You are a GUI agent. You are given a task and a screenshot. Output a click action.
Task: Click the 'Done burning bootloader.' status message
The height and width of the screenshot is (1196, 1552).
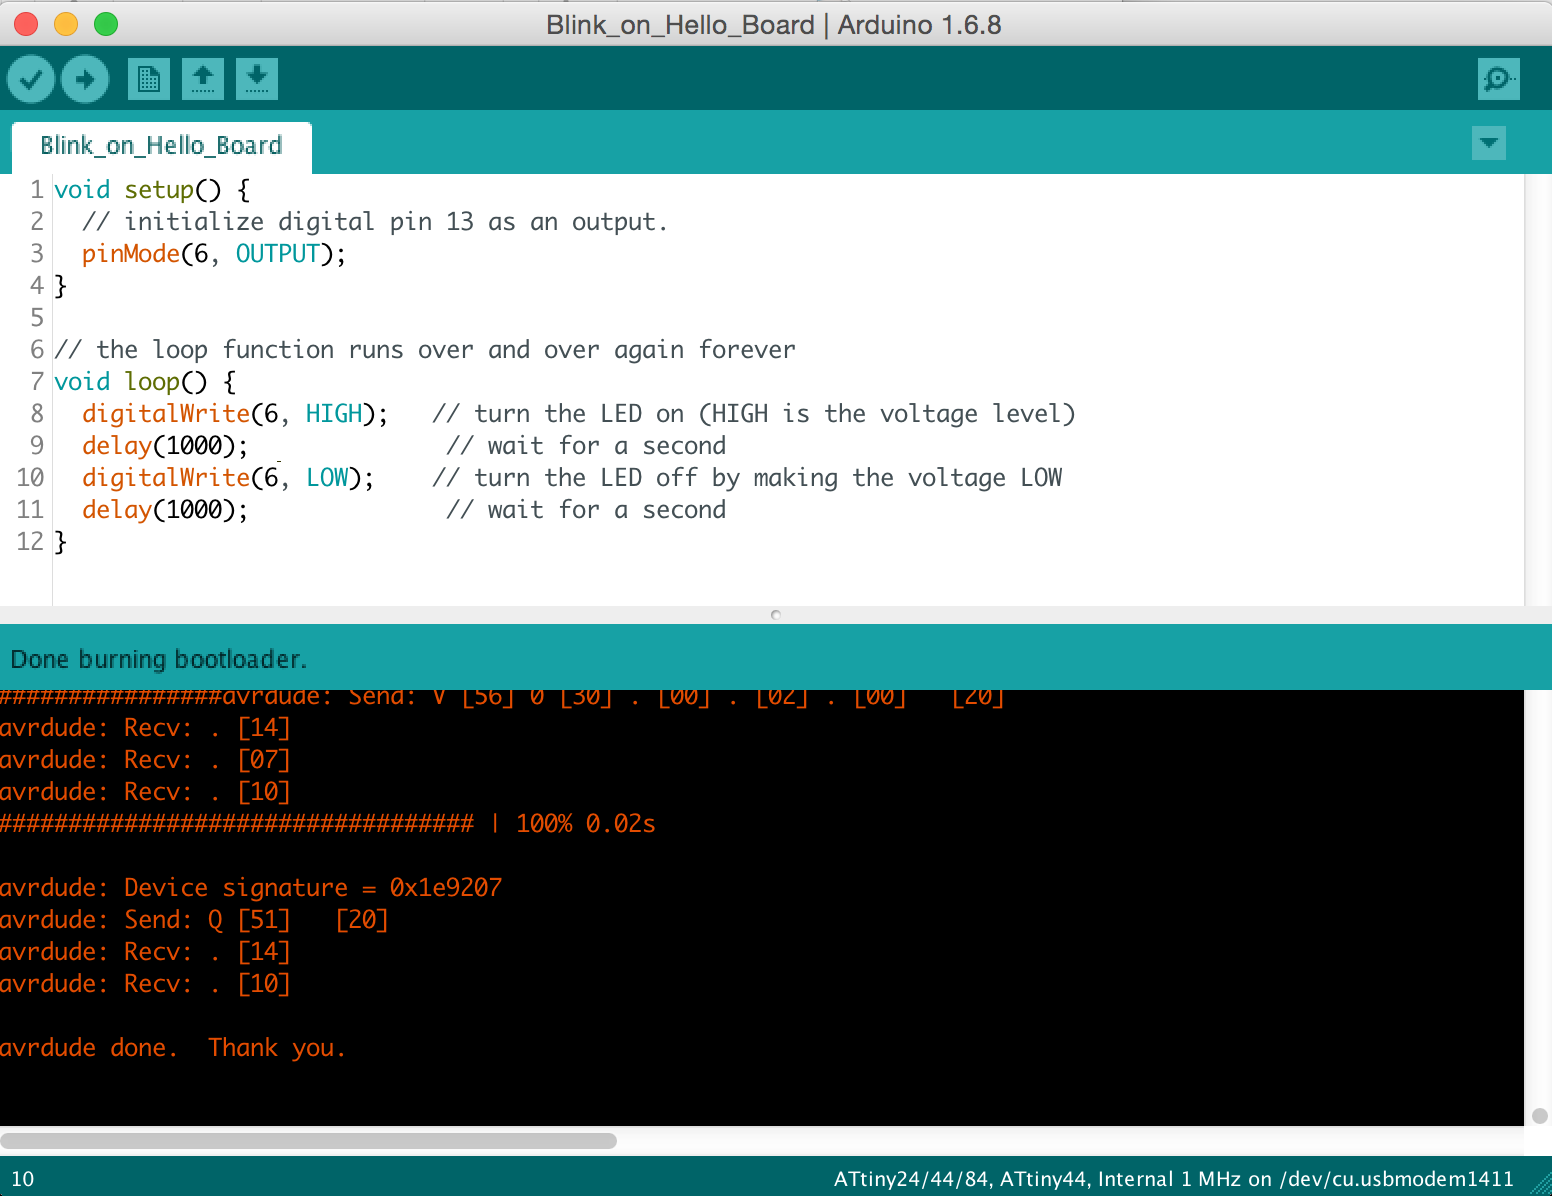159,660
